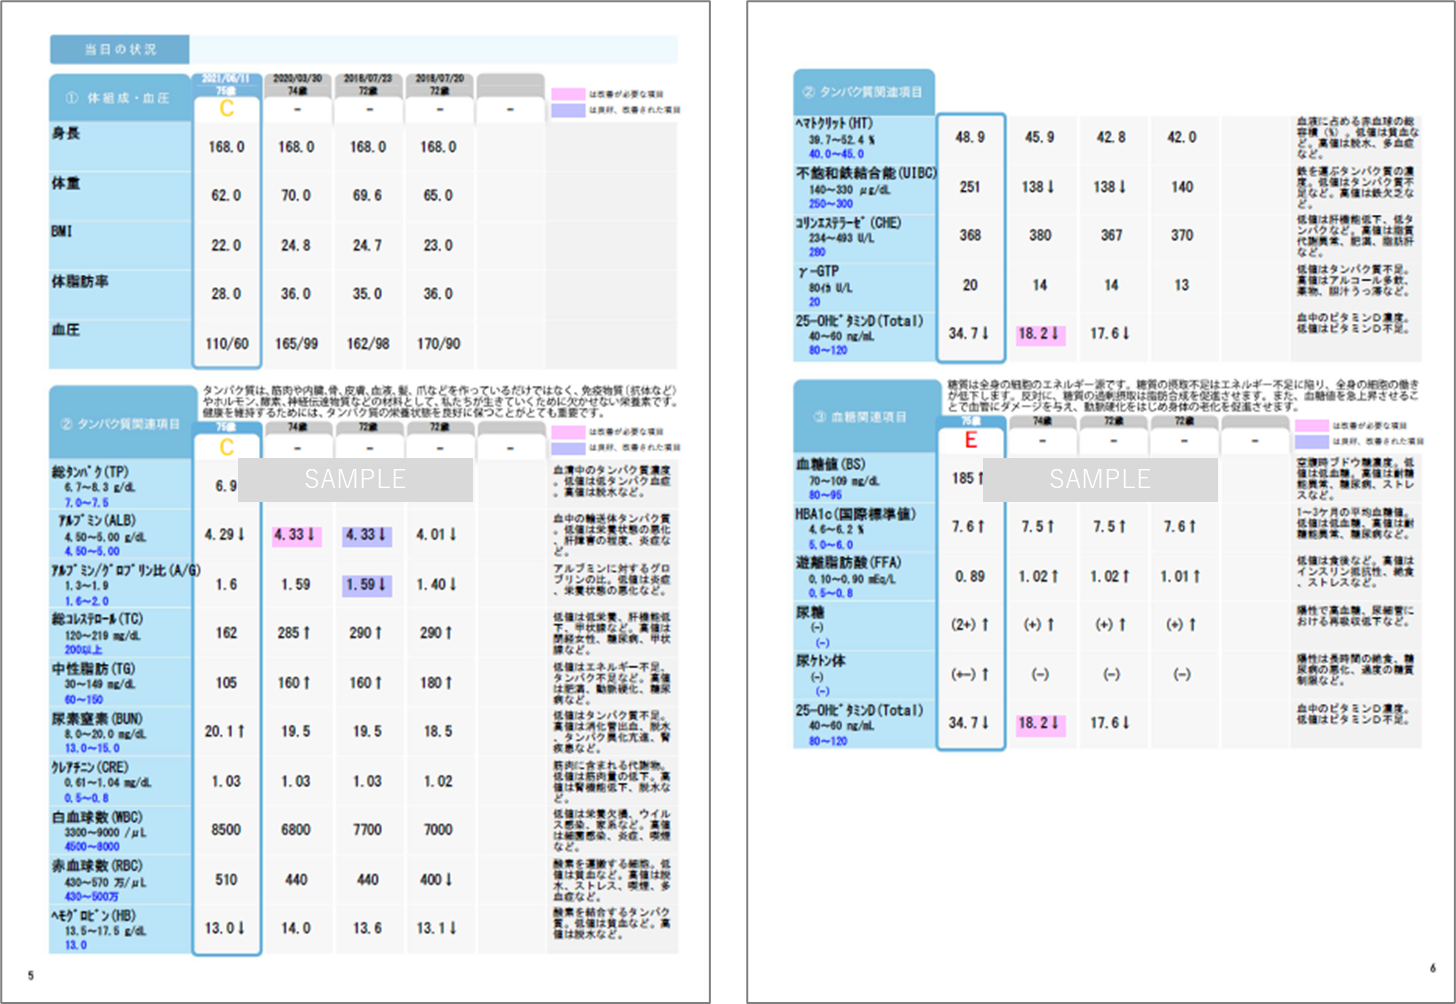Select the BMI row label
This screenshot has height=1004, width=1456.
pyautogui.click(x=62, y=231)
